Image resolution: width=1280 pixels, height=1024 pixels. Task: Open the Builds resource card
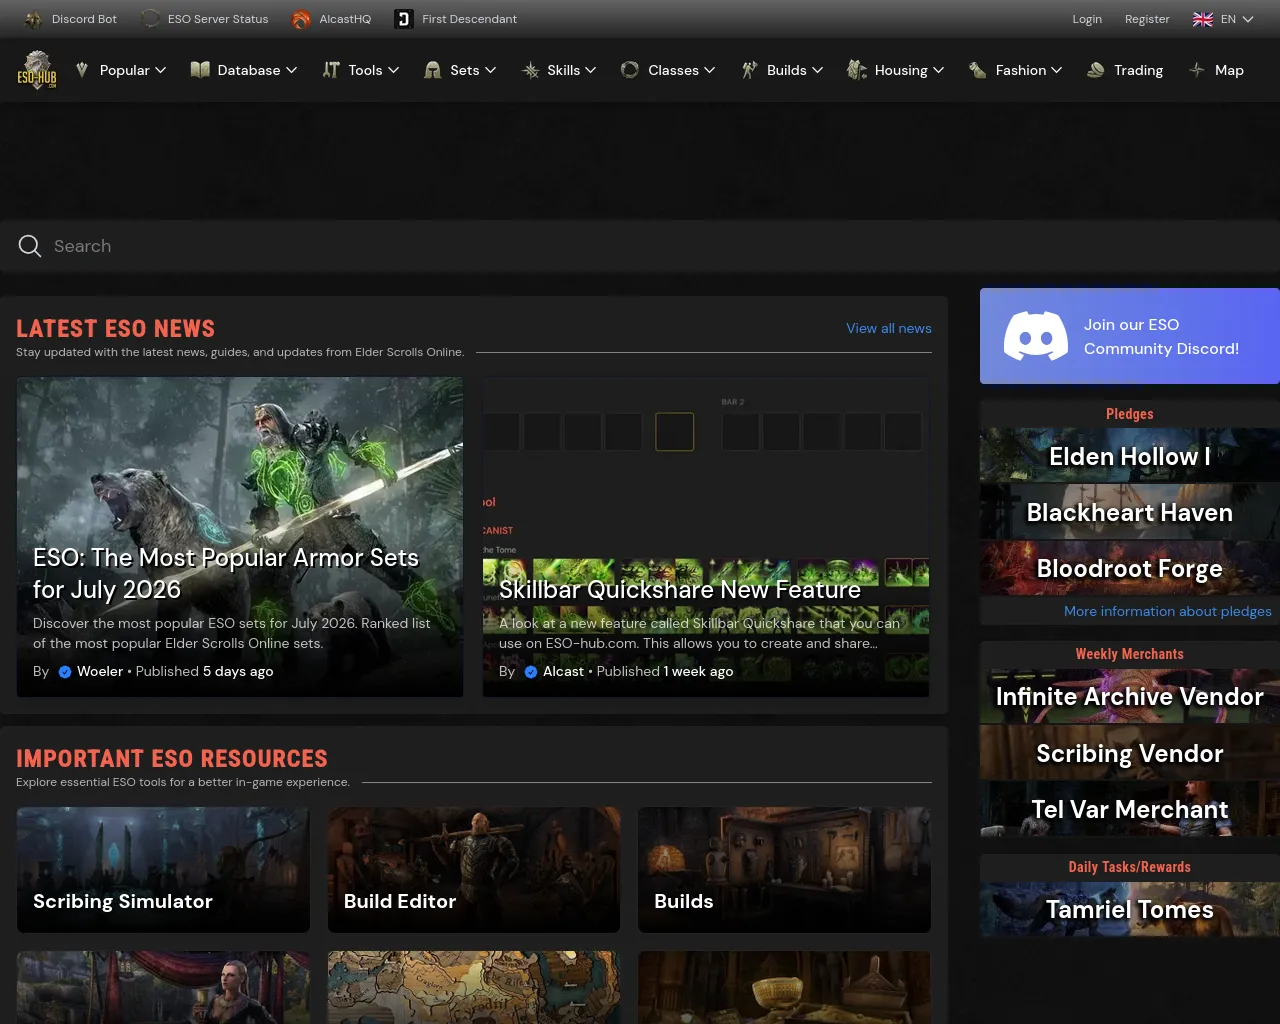[x=784, y=870]
